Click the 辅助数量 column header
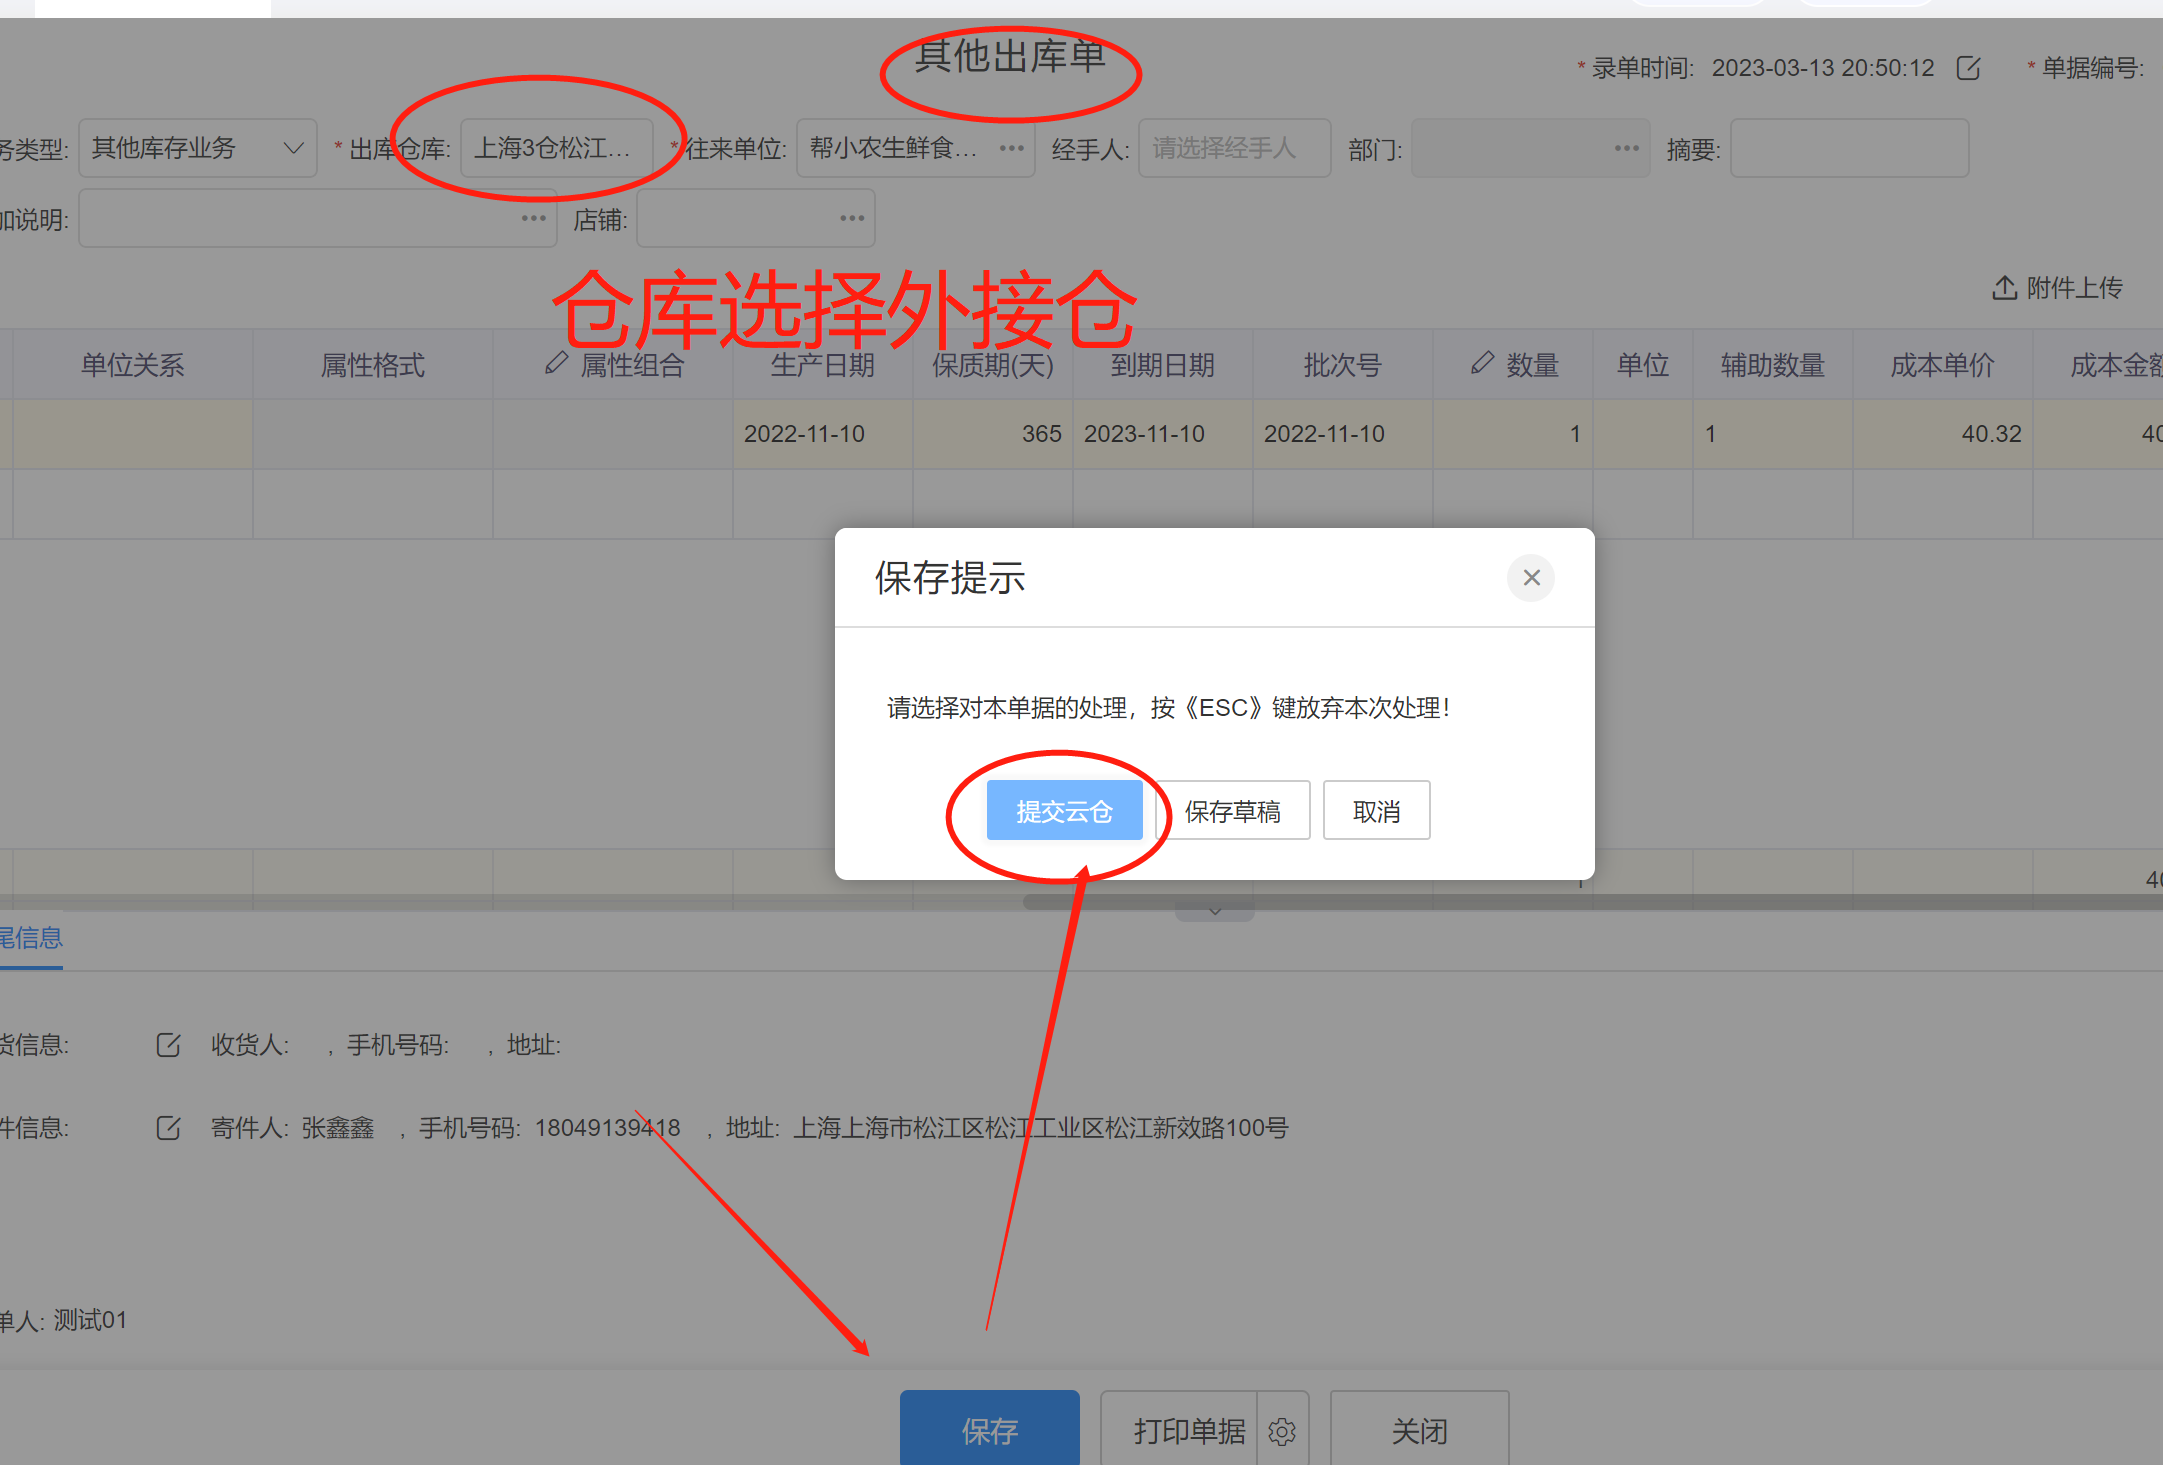 click(1772, 365)
